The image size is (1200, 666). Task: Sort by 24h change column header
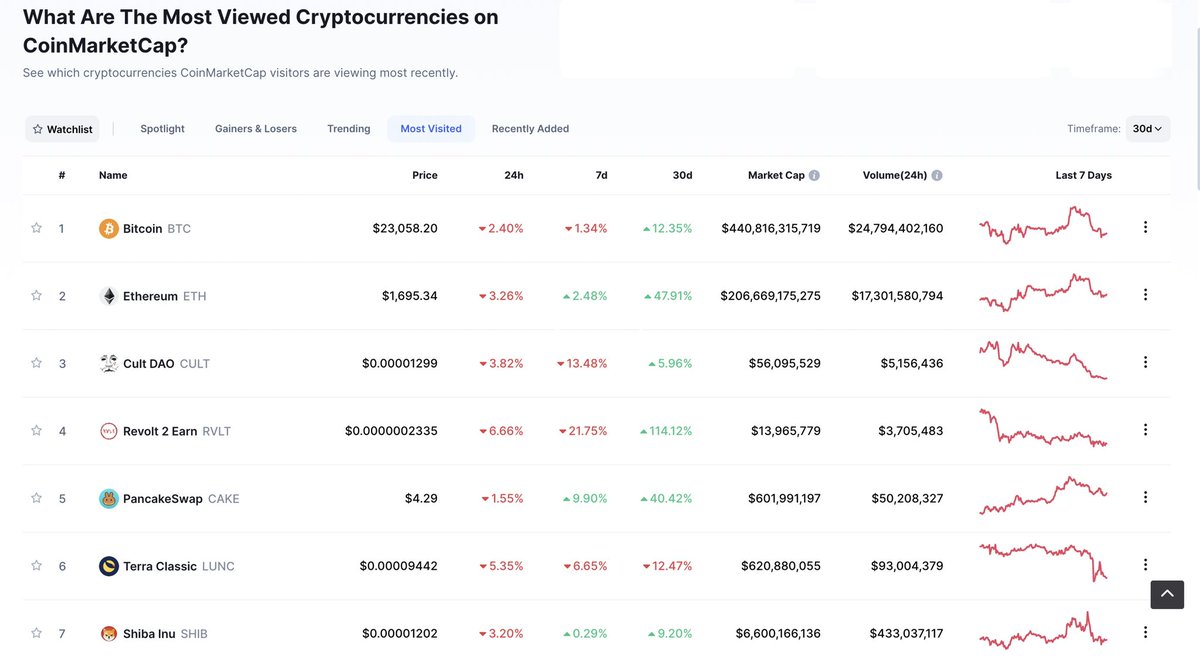coord(514,175)
